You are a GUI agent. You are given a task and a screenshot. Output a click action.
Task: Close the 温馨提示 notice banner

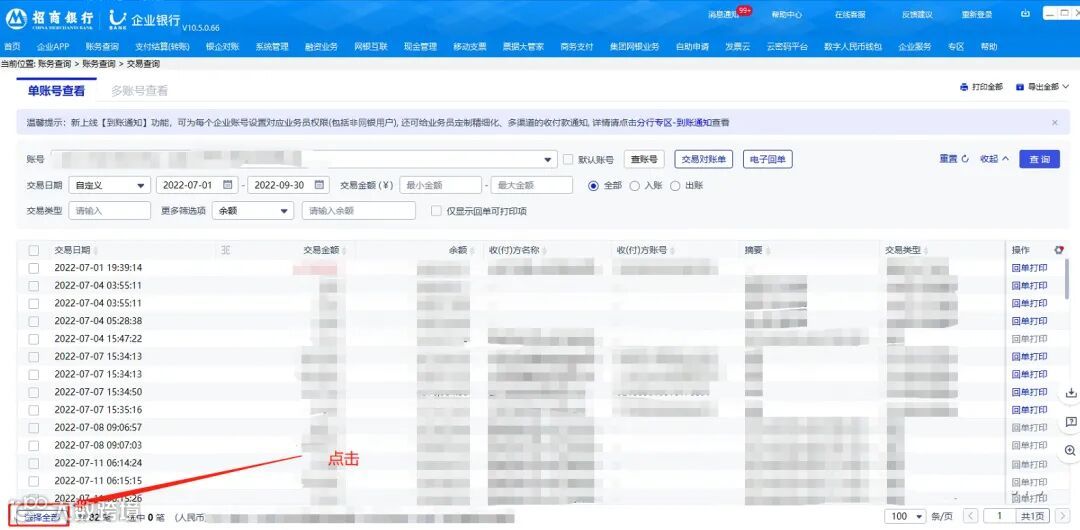(x=1055, y=122)
